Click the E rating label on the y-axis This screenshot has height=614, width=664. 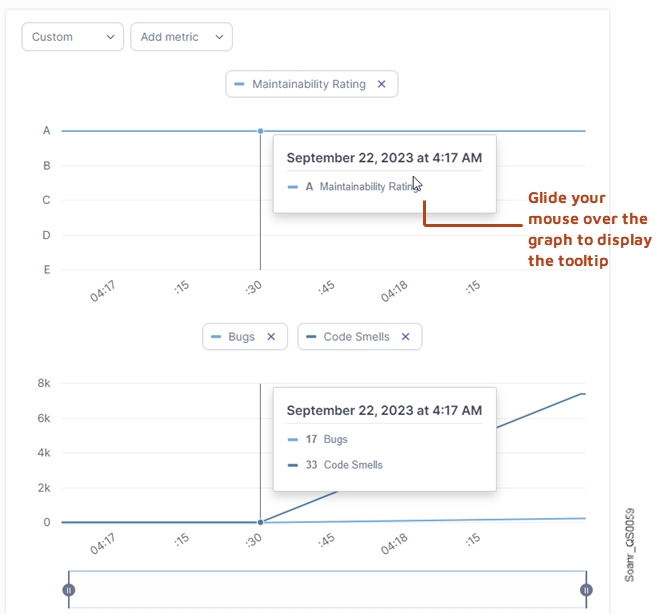(46, 270)
